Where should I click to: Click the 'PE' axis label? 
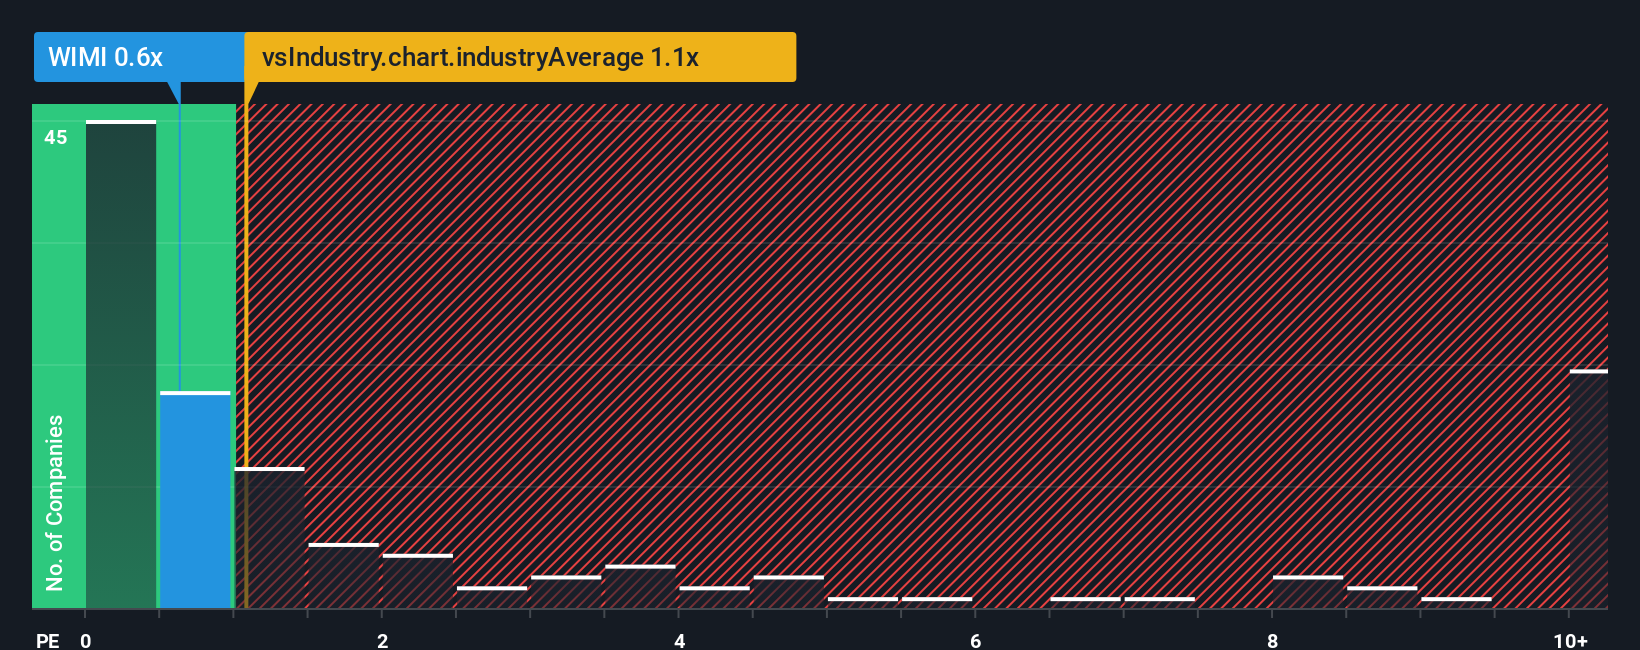coord(48,640)
